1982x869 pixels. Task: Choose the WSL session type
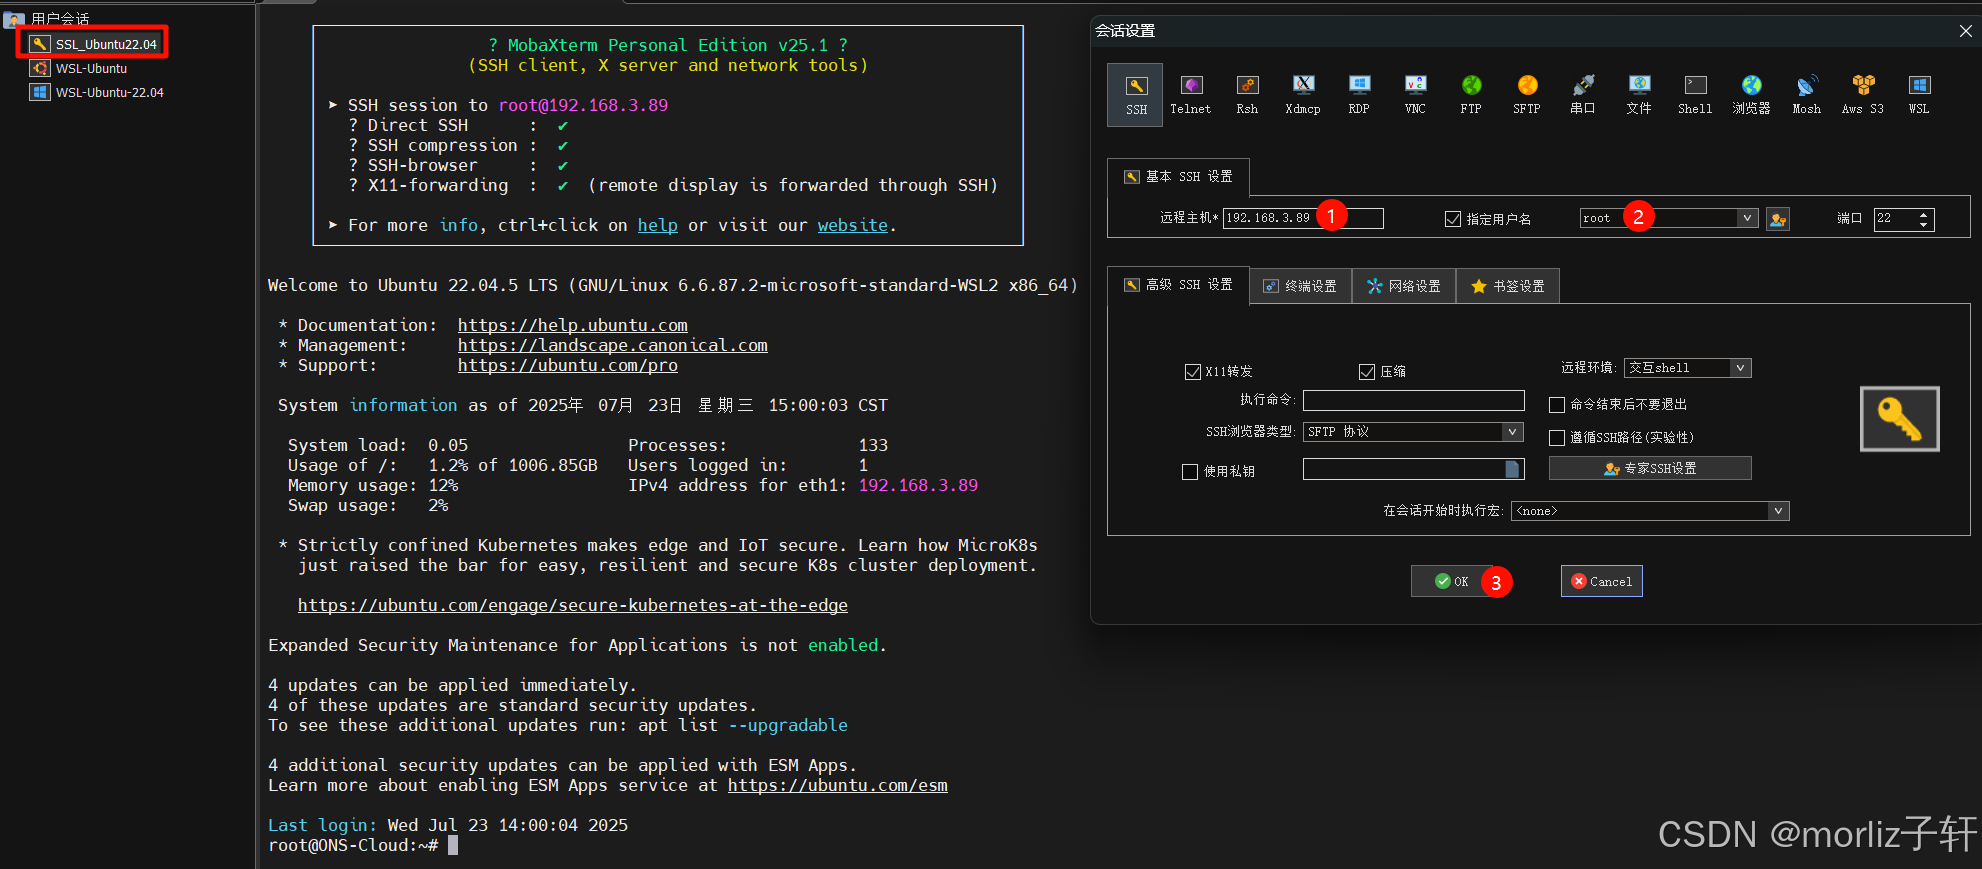pyautogui.click(x=1919, y=95)
